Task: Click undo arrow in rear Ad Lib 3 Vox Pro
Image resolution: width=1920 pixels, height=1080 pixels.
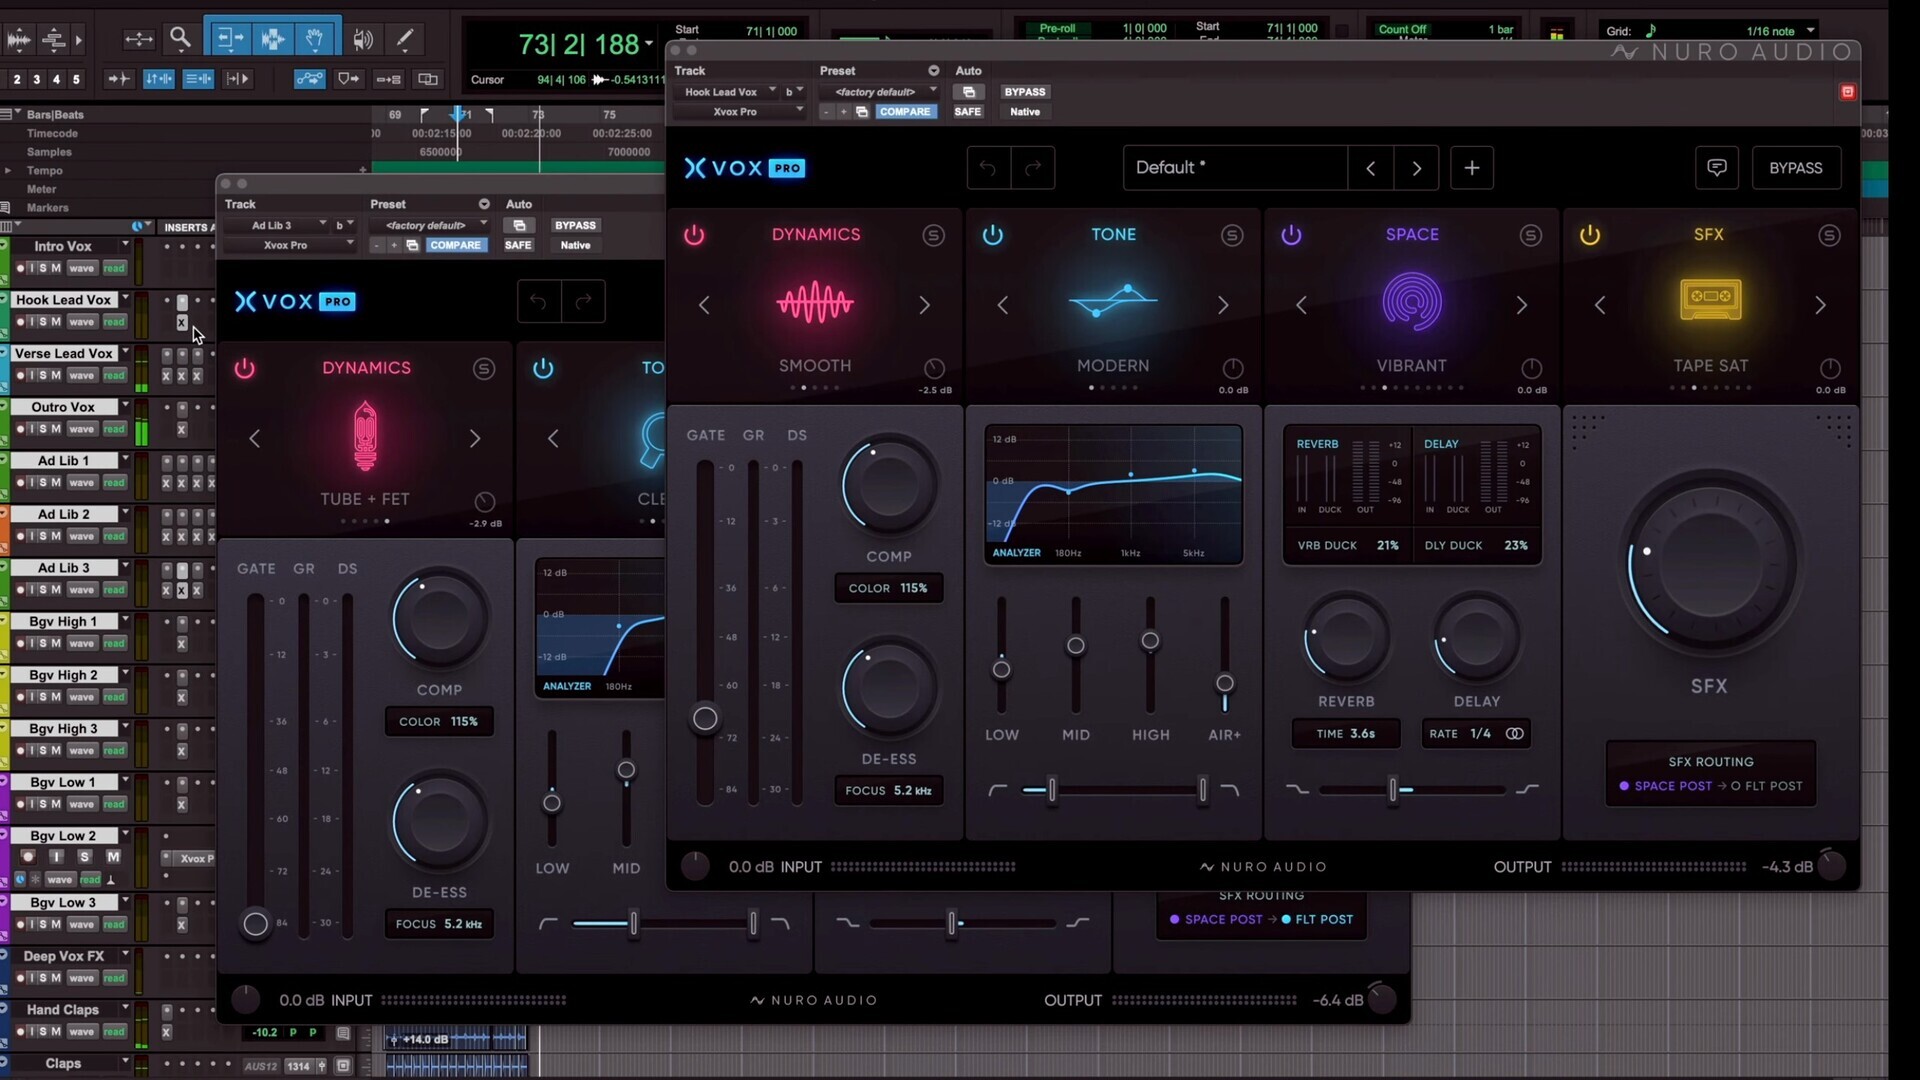Action: [539, 301]
